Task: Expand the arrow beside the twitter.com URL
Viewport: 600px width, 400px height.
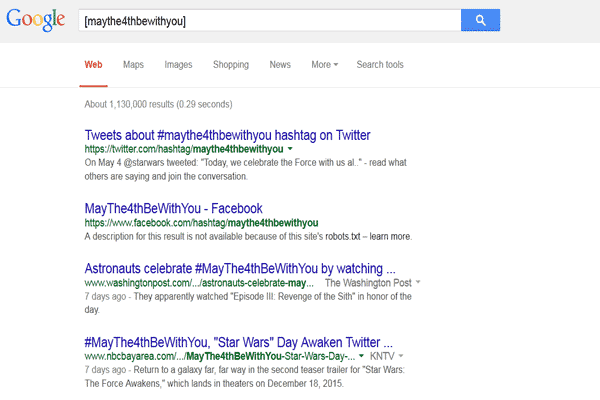Action: coord(290,149)
